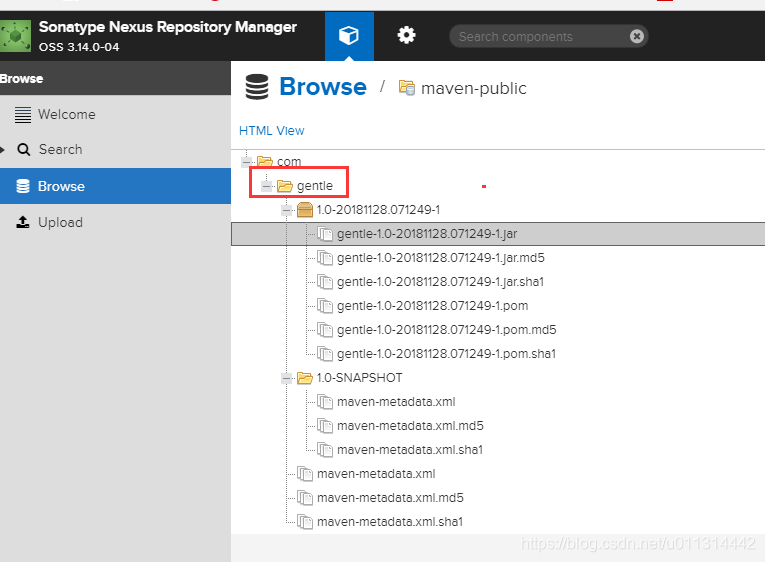Select gentle-1.0-20181128.071249-1.jar.sha1
This screenshot has width=765, height=562.
(x=440, y=281)
